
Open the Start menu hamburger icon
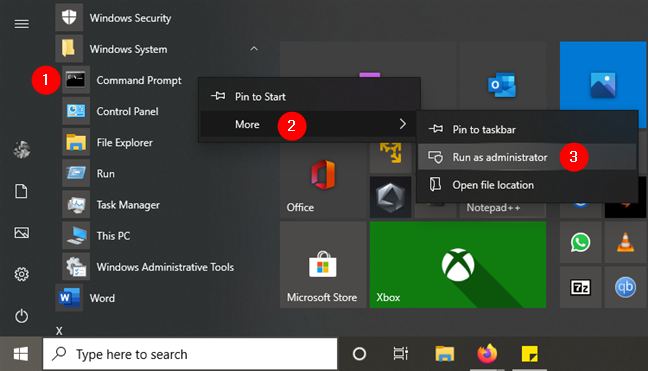coord(21,24)
